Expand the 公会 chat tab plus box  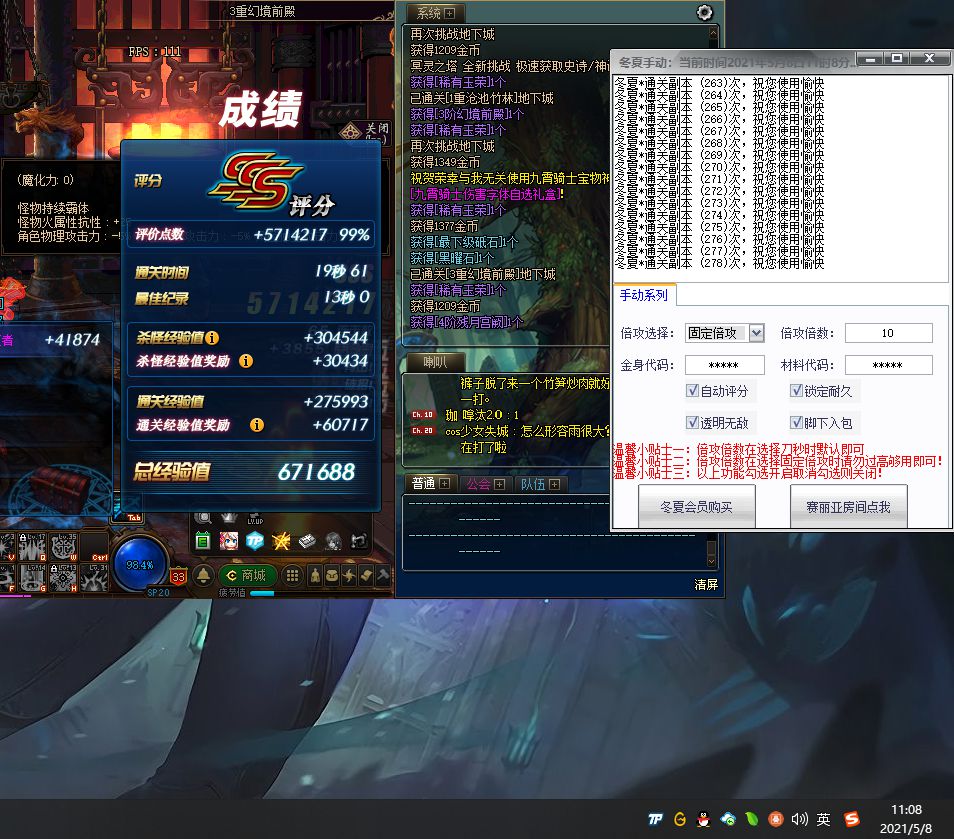(x=500, y=484)
